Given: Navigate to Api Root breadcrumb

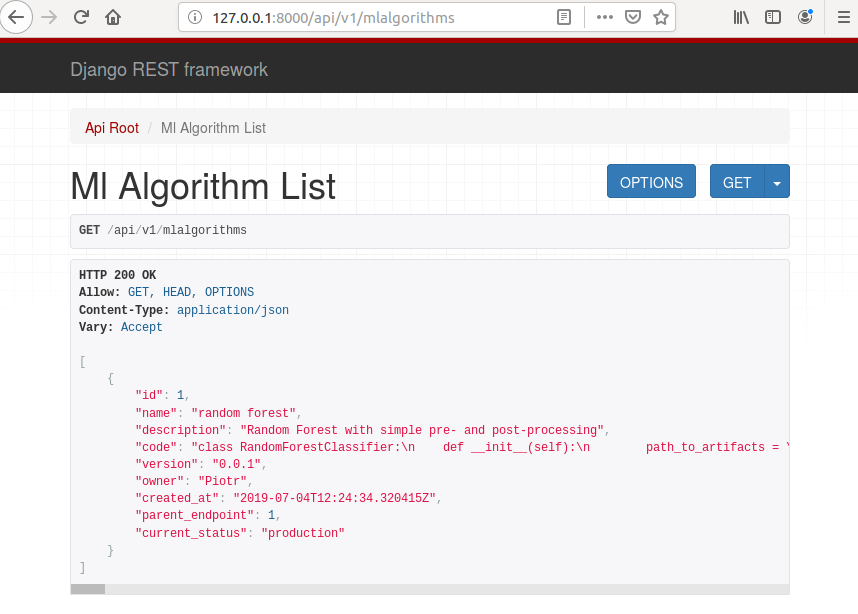Looking at the screenshot, I should pos(112,128).
